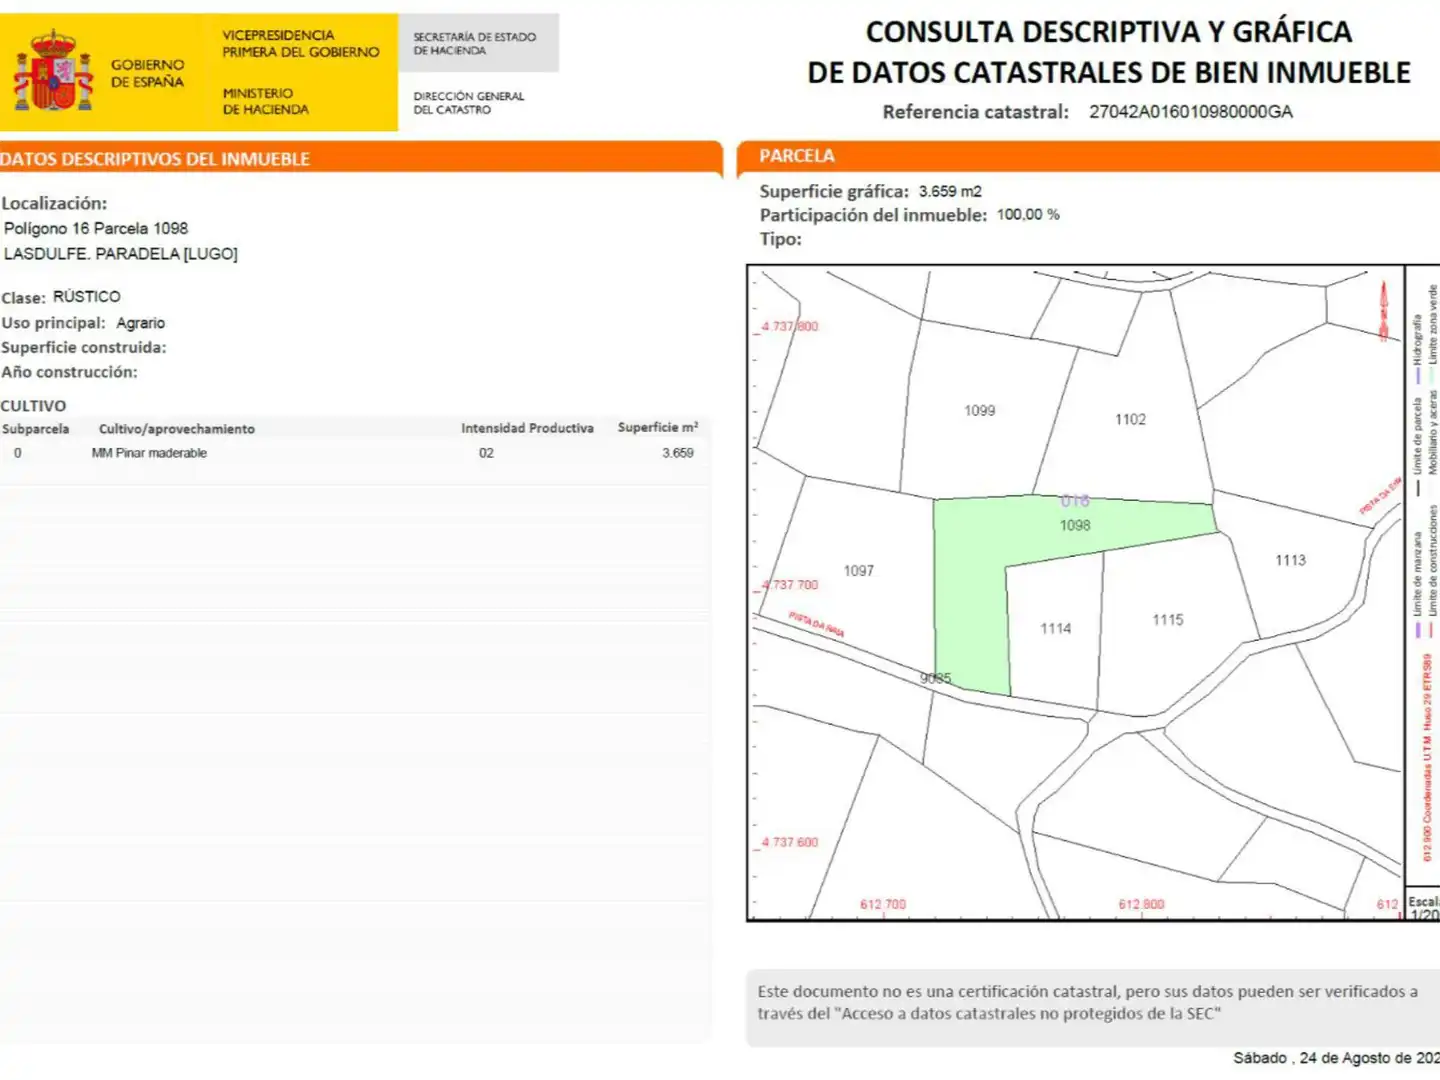This screenshot has width=1440, height=1080.
Task: Click the Localización label
Action: (x=54, y=203)
